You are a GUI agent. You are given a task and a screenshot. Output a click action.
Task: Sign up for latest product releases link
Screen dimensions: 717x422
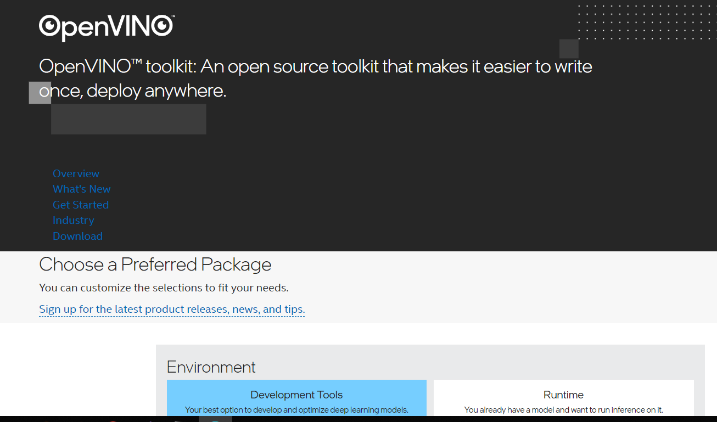(x=172, y=310)
